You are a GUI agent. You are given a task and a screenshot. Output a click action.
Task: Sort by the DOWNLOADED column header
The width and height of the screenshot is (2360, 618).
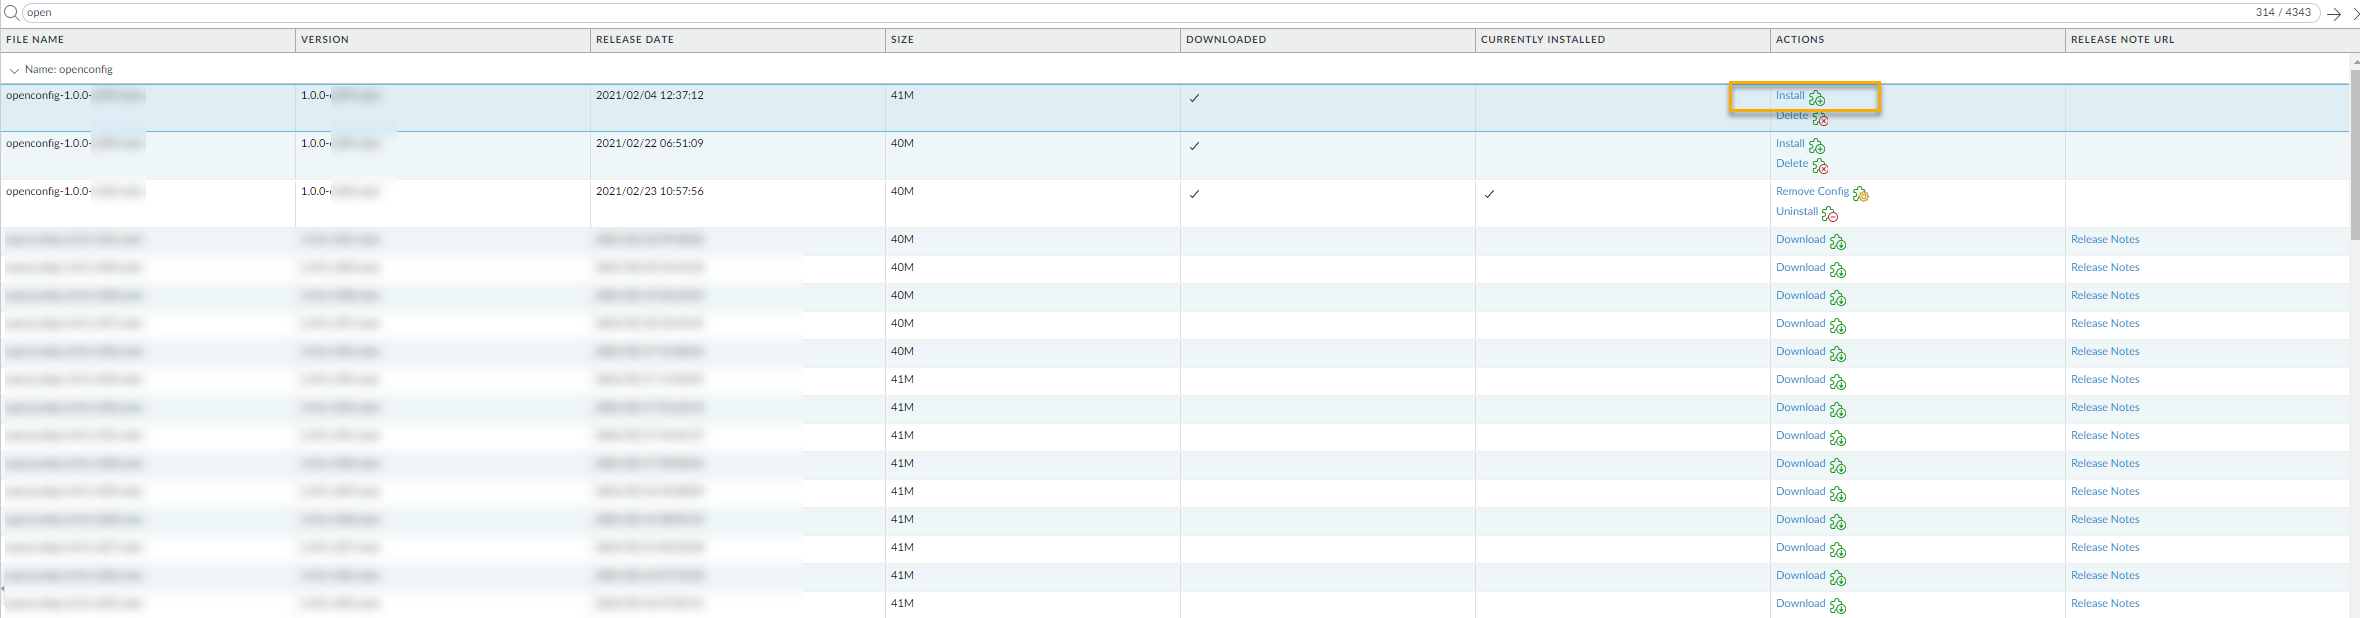[1327, 40]
